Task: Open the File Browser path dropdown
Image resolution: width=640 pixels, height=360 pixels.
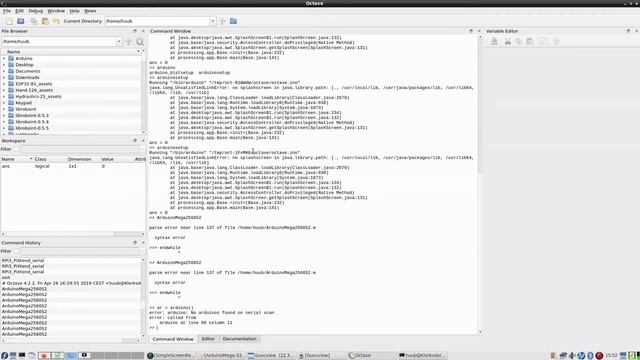Action: click(118, 42)
